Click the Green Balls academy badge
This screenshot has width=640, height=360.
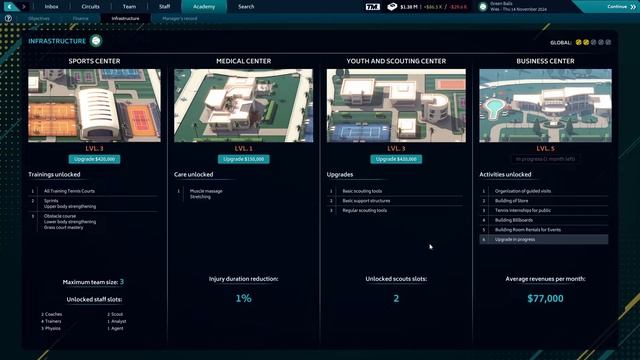tap(483, 7)
